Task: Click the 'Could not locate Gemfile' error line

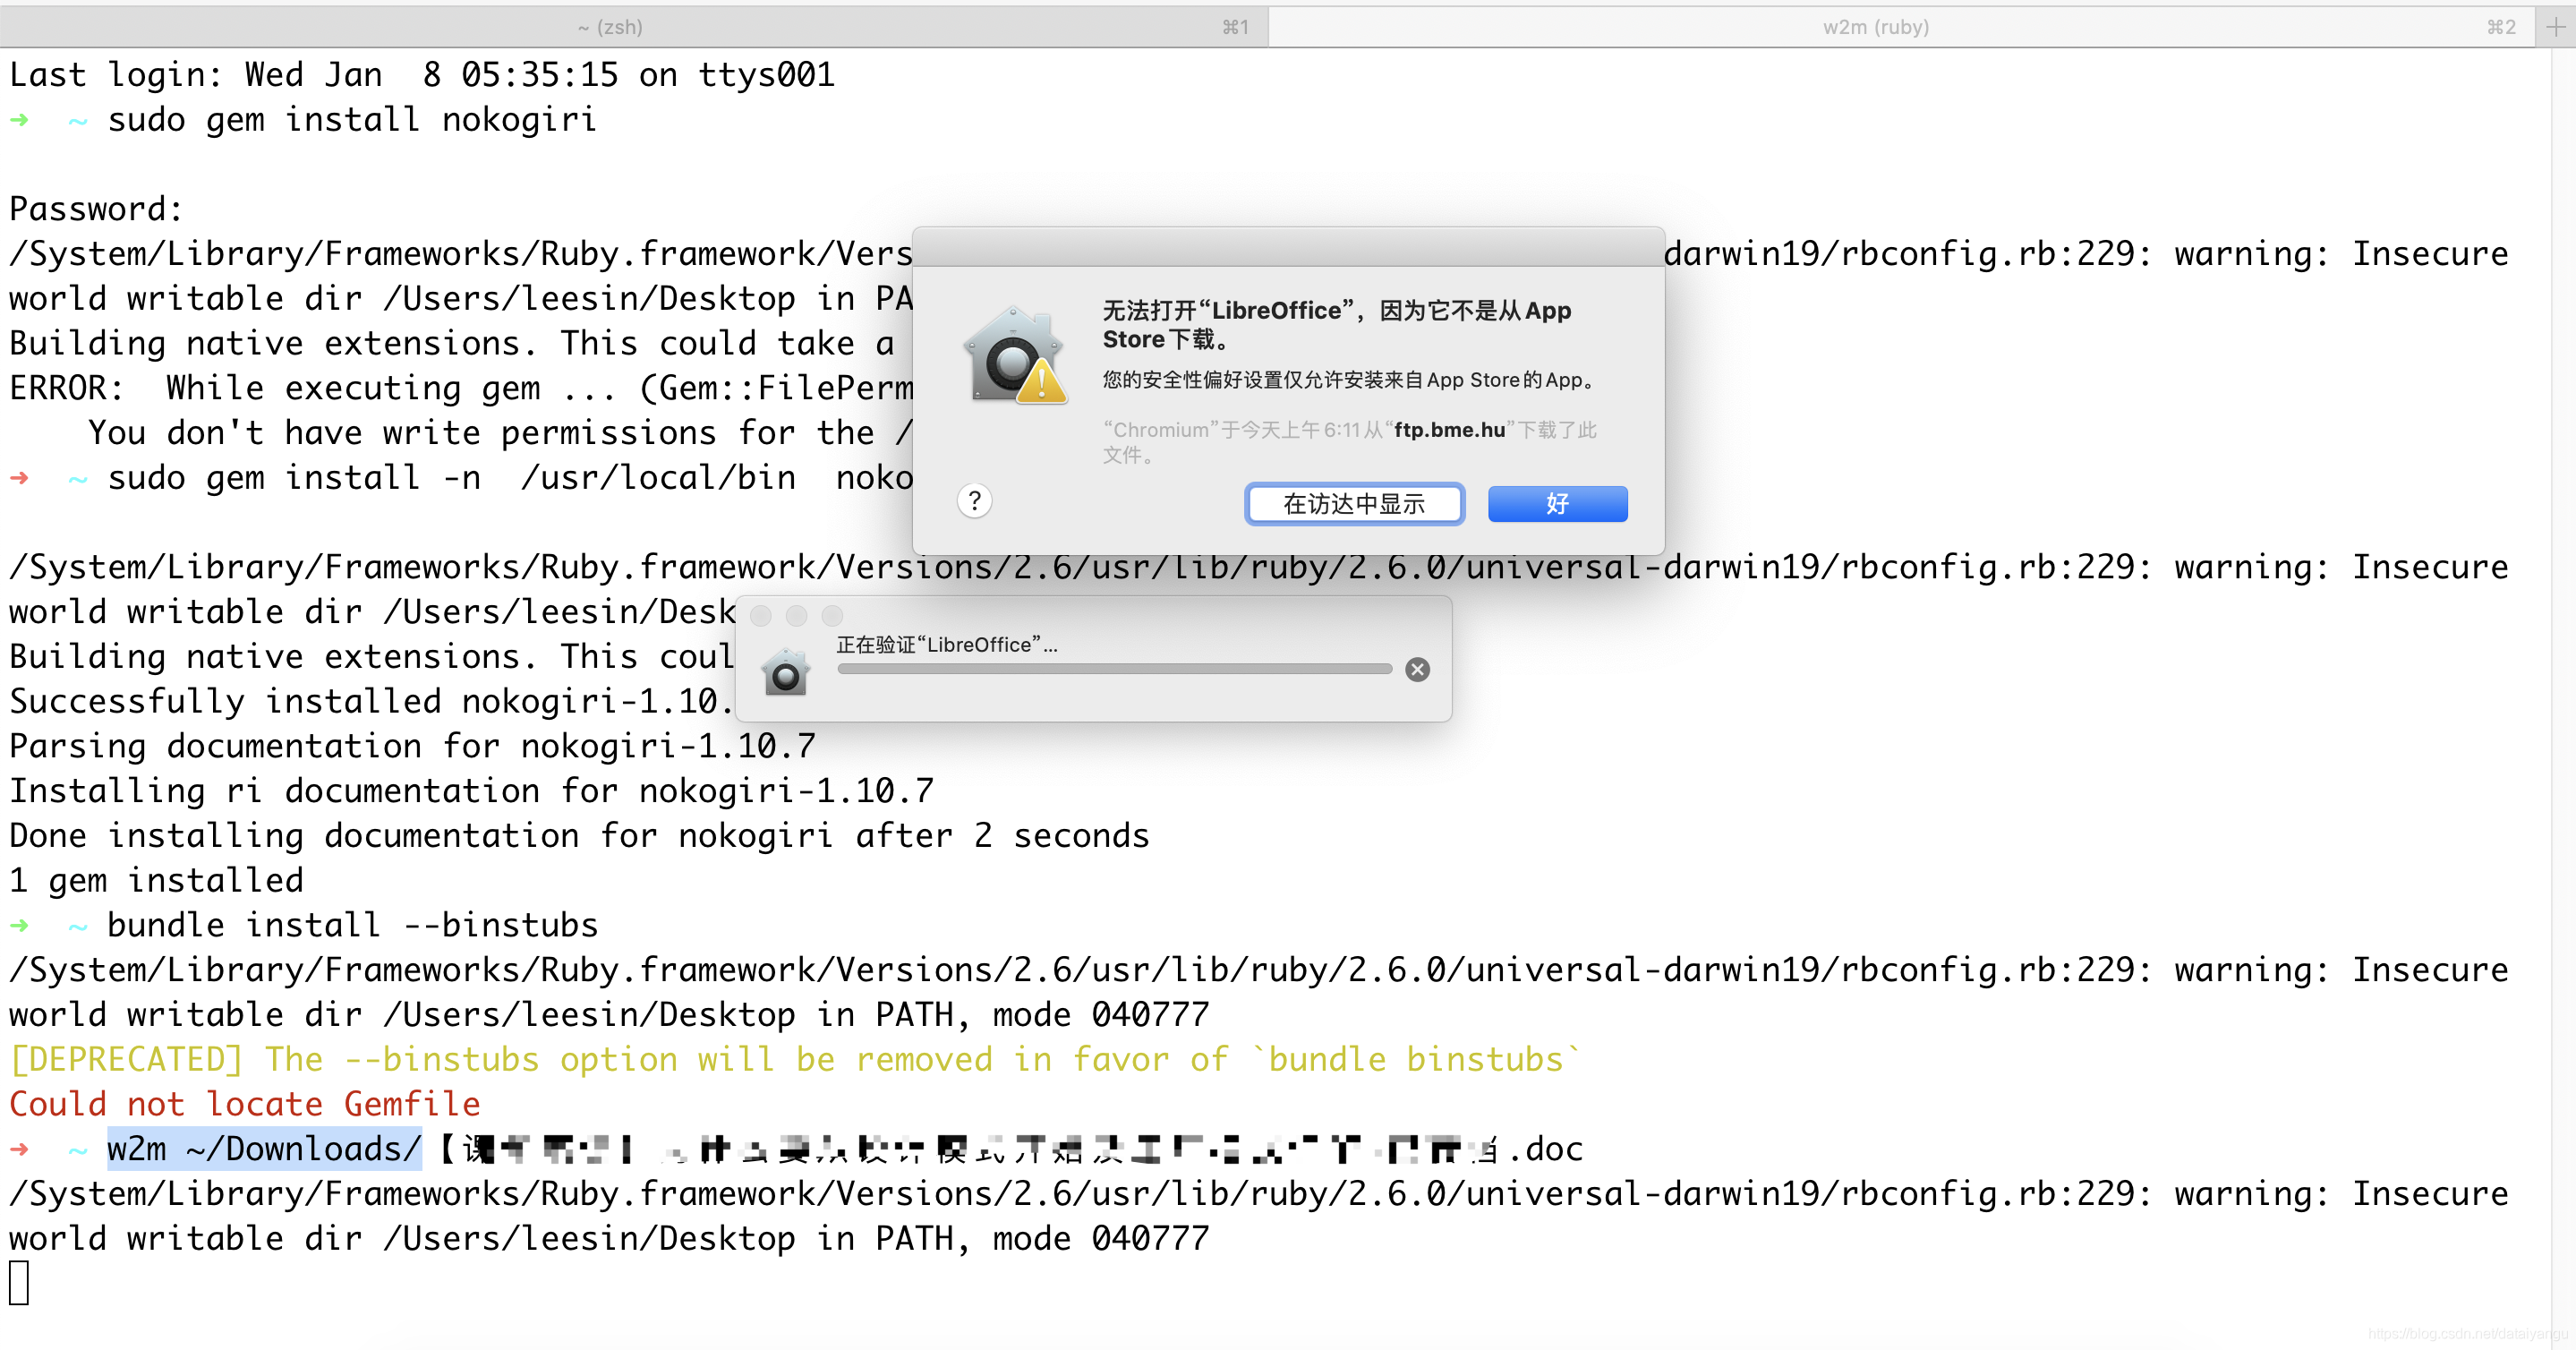Action: click(x=245, y=1104)
